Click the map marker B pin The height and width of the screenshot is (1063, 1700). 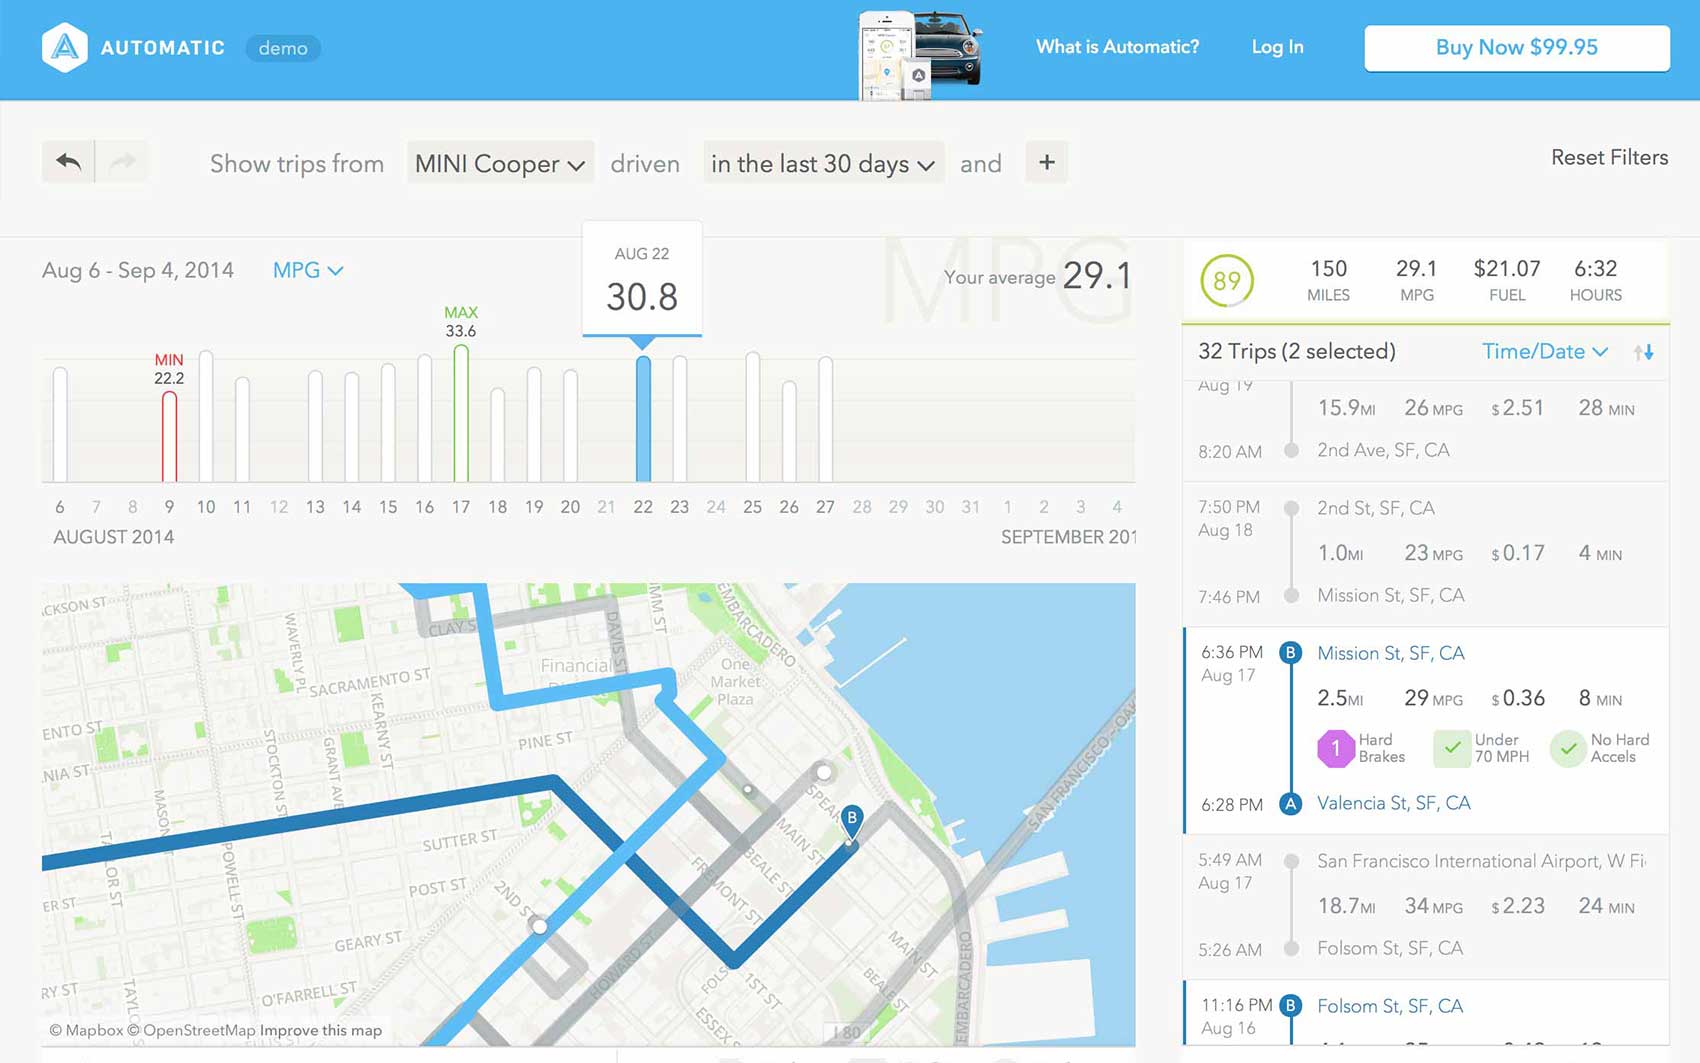point(851,820)
